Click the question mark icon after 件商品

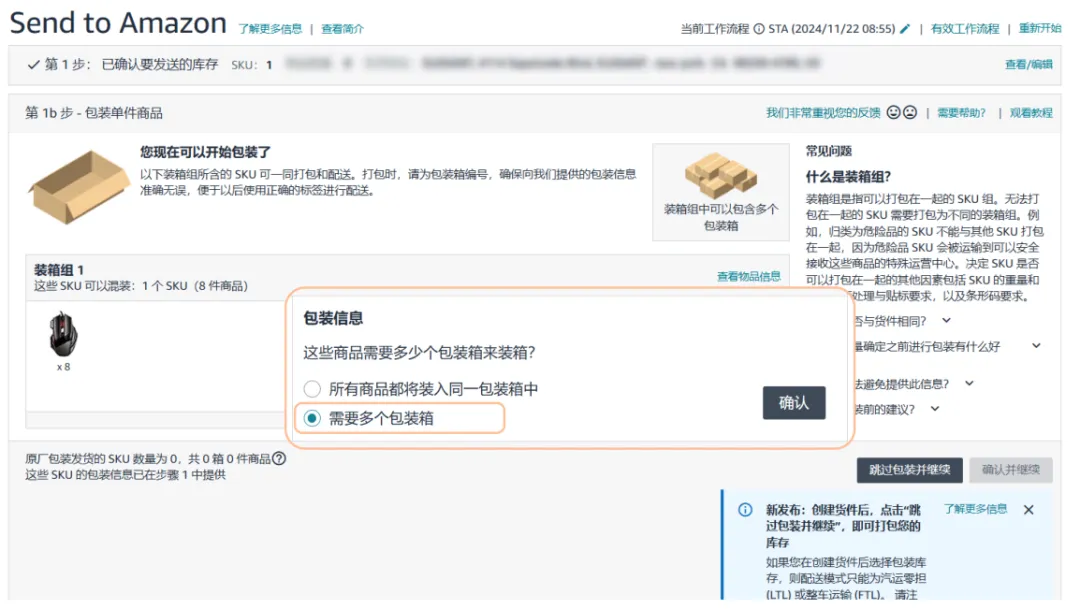279,458
